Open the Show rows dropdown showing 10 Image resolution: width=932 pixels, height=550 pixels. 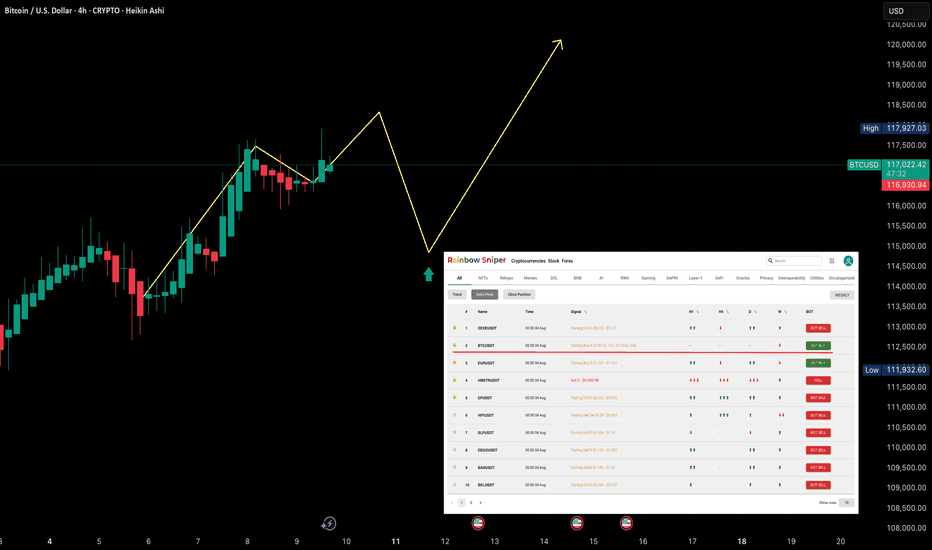pos(847,502)
